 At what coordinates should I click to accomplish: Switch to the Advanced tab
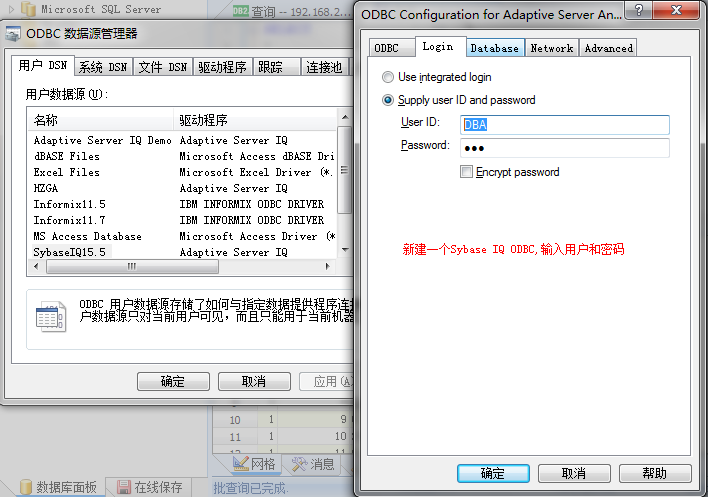608,48
